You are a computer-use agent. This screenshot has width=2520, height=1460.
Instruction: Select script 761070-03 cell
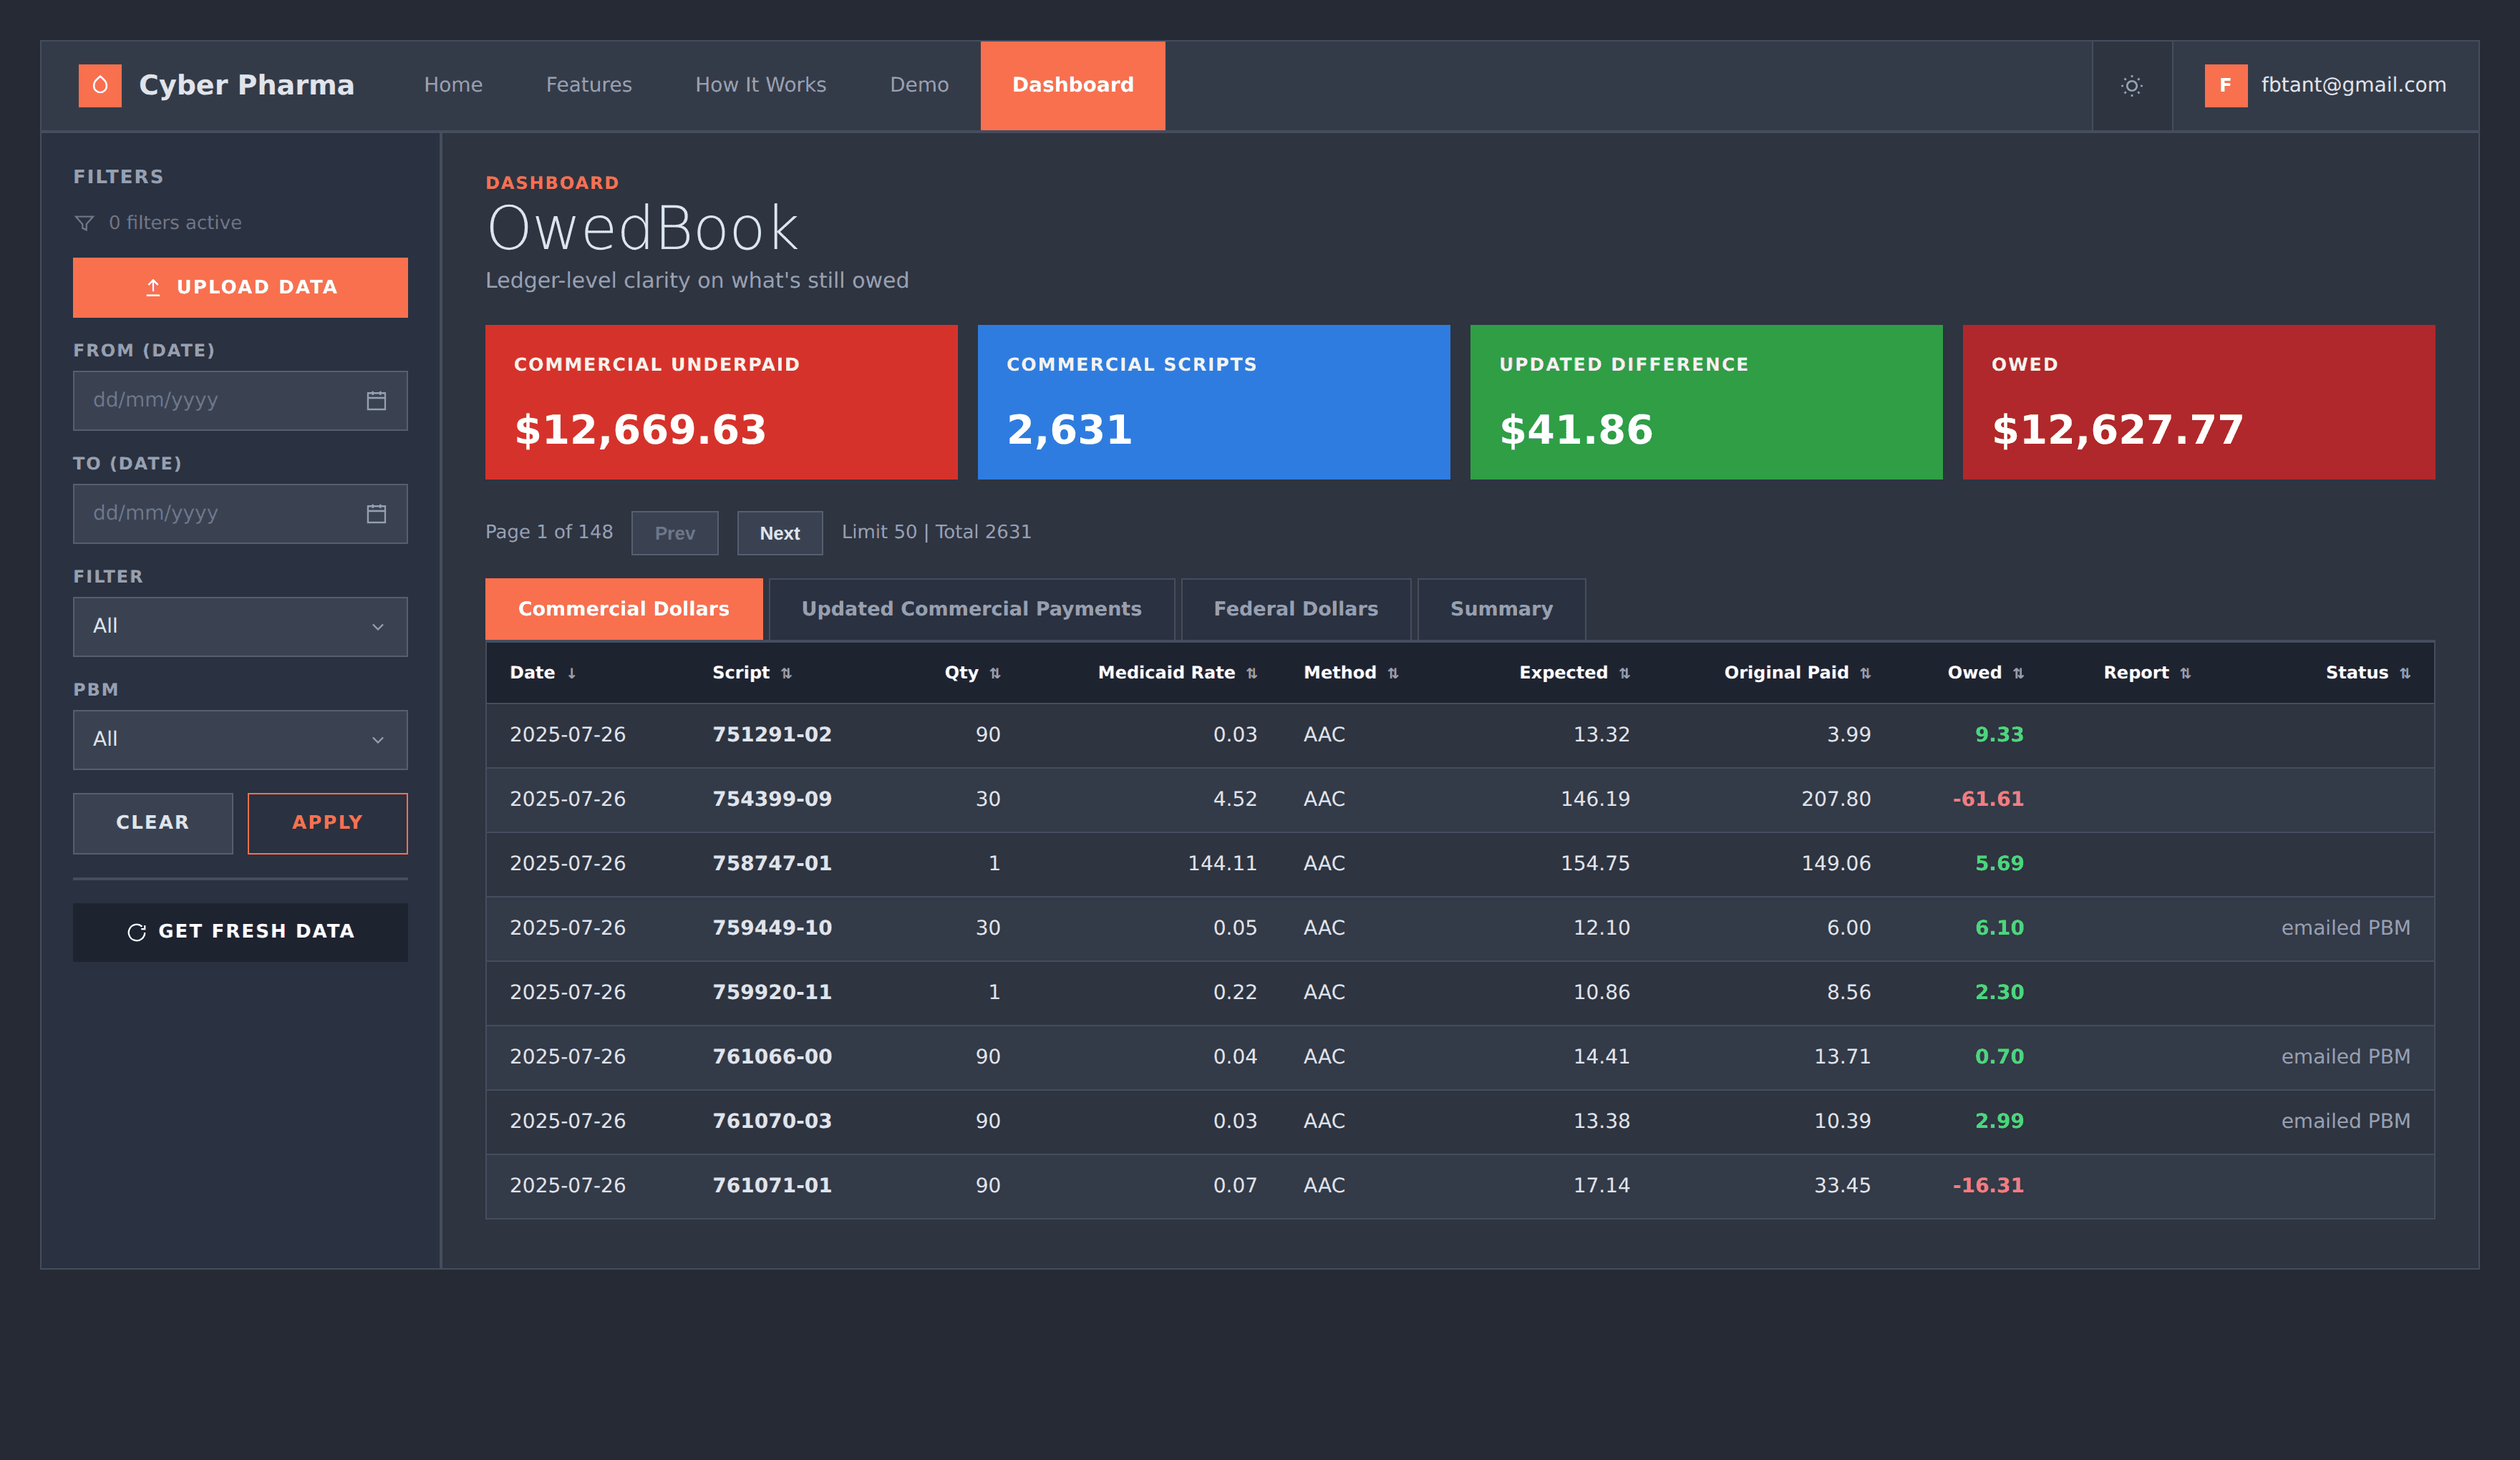tap(772, 1122)
